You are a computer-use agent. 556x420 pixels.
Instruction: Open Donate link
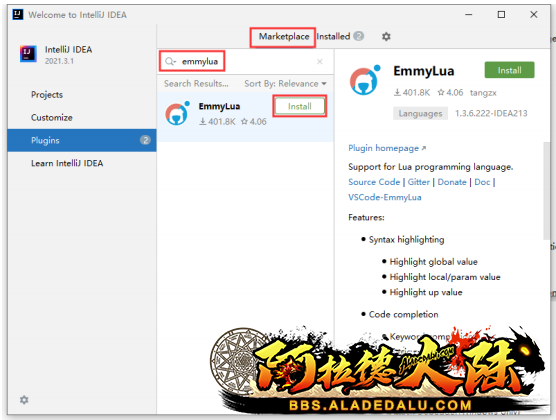click(x=452, y=182)
